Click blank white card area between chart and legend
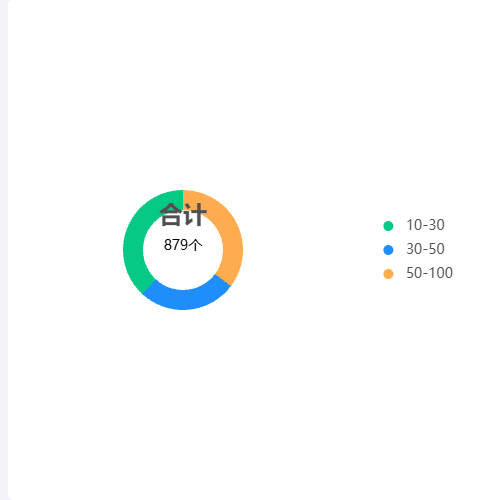The image size is (500, 500). point(310,250)
